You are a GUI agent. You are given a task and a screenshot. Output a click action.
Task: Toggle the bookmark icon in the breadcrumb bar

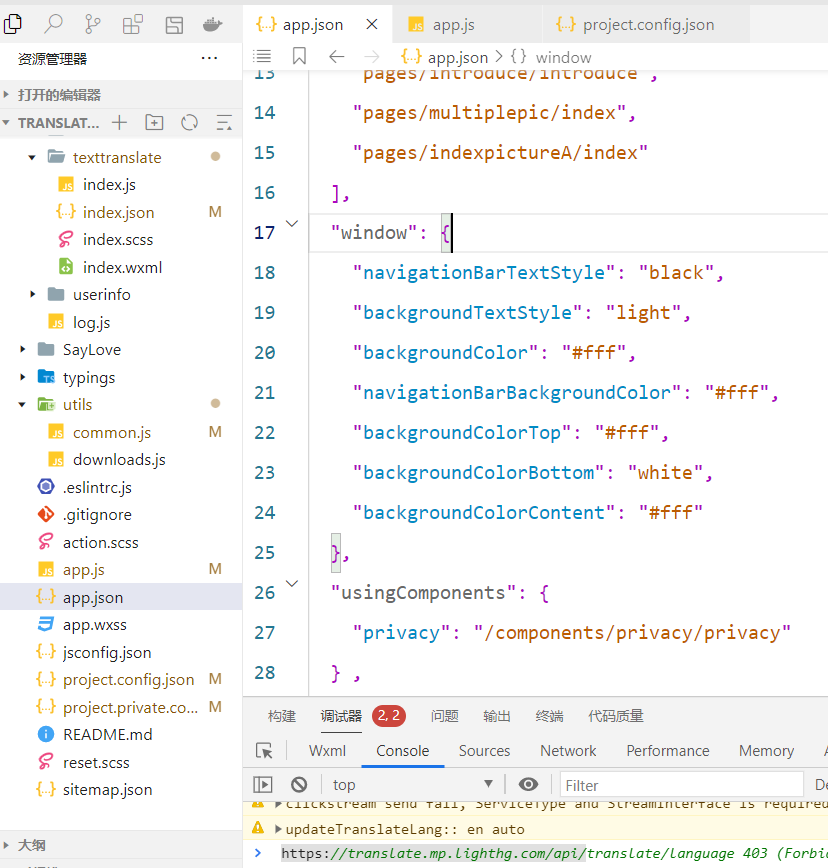pyautogui.click(x=299, y=57)
